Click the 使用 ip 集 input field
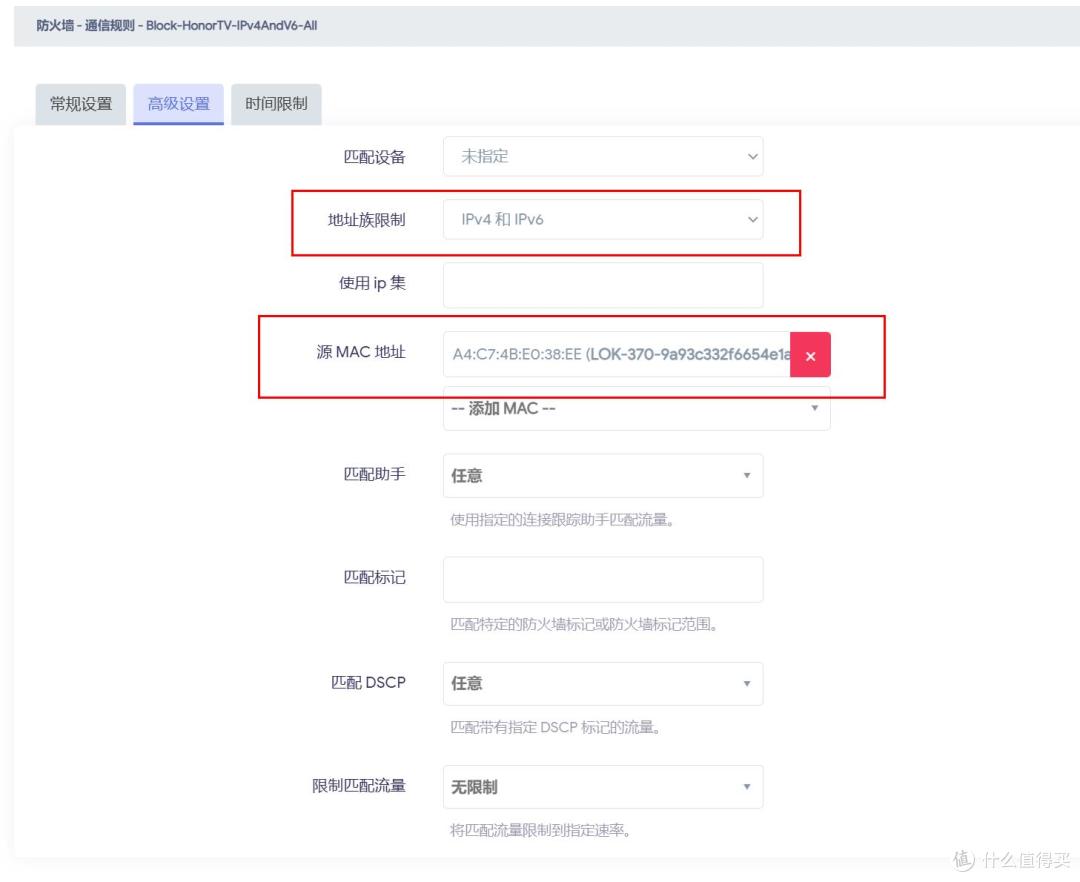 pyautogui.click(x=603, y=285)
